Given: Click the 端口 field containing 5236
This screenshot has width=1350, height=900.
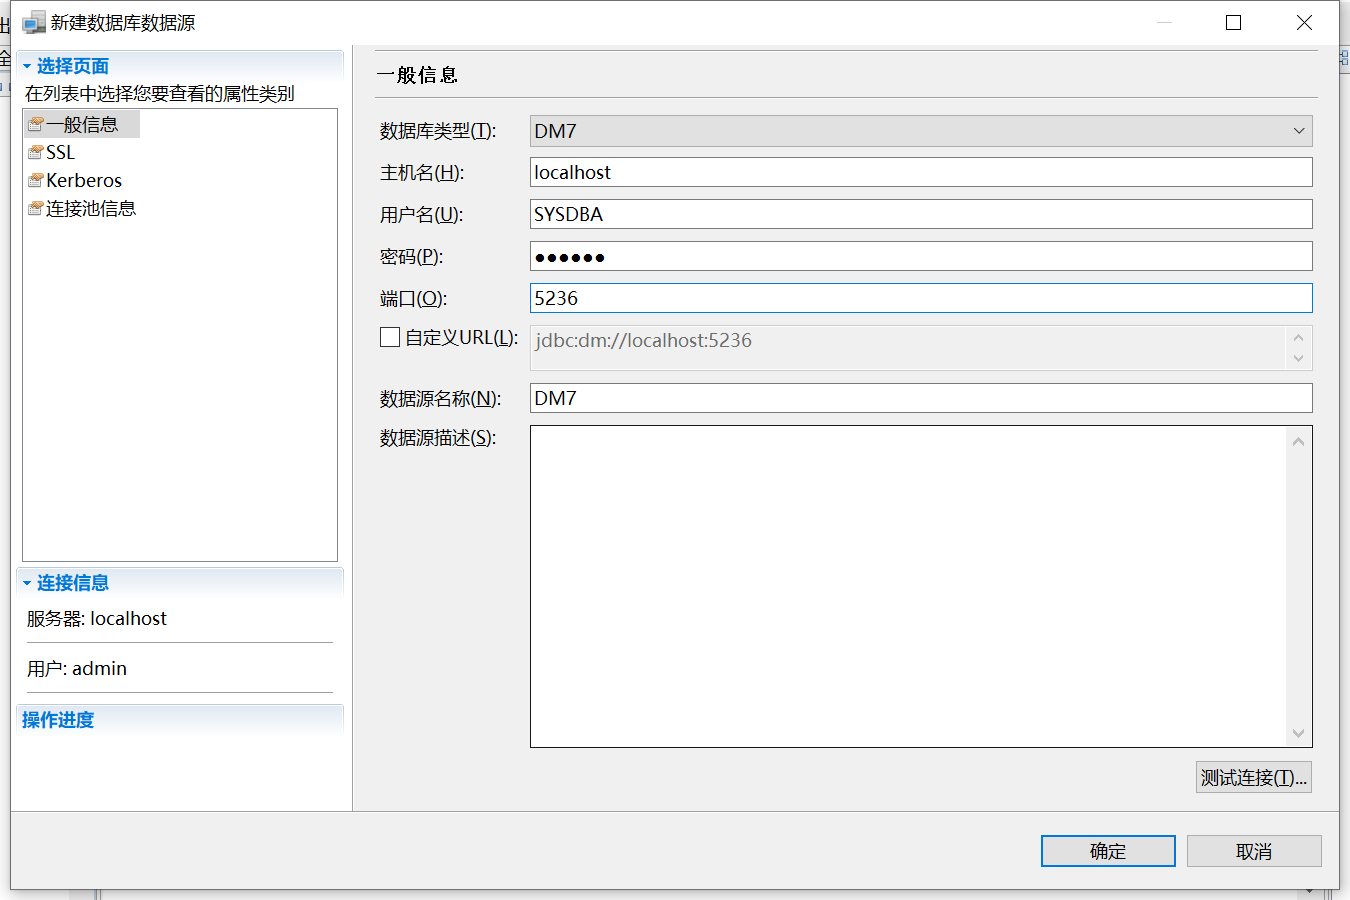Looking at the screenshot, I should pos(921,298).
